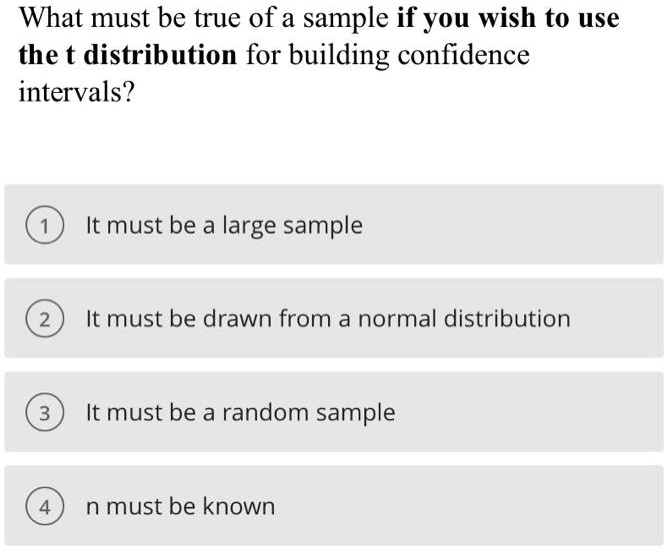Click the bold phrase "if you wish to use"

pos(501,18)
